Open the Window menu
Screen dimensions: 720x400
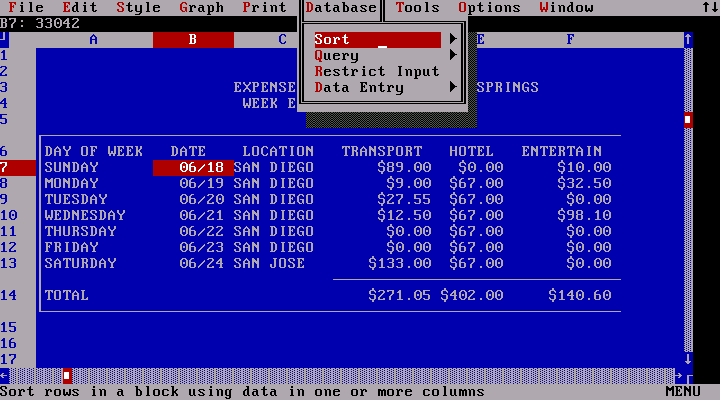coord(566,8)
